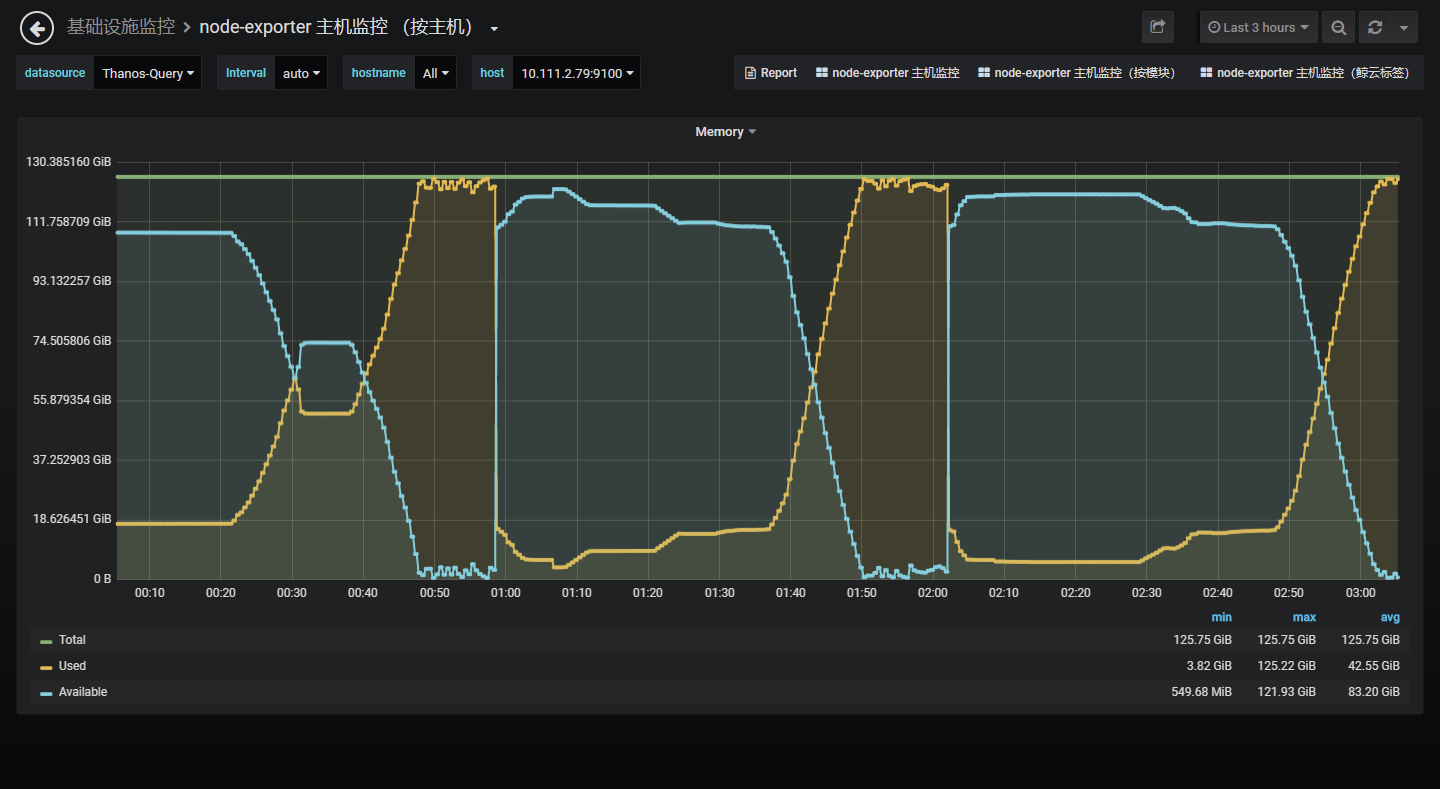The width and height of the screenshot is (1440, 789).
Task: Open the node-exporter 主机监控 dashboard link
Action: pos(887,73)
